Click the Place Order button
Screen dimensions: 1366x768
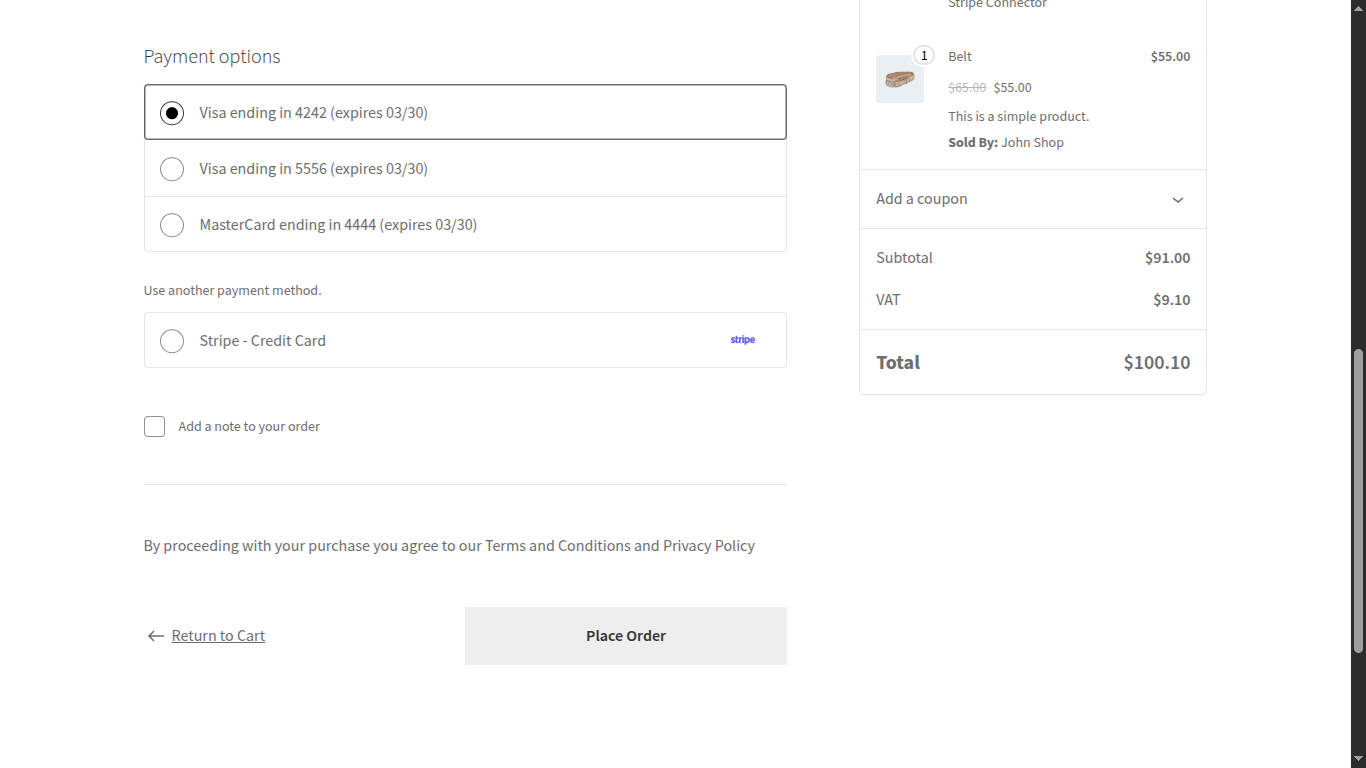(x=625, y=635)
